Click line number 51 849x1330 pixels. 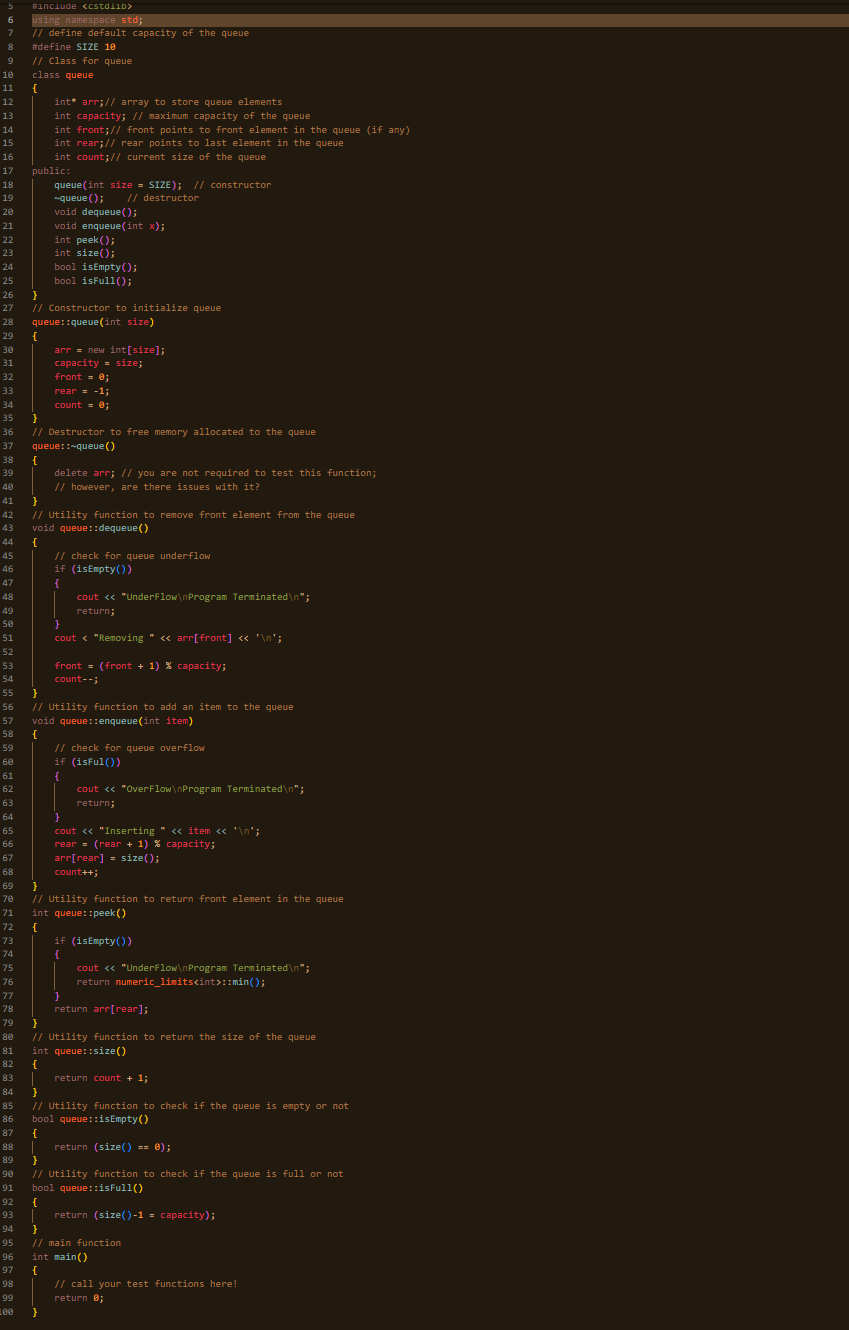(9, 637)
